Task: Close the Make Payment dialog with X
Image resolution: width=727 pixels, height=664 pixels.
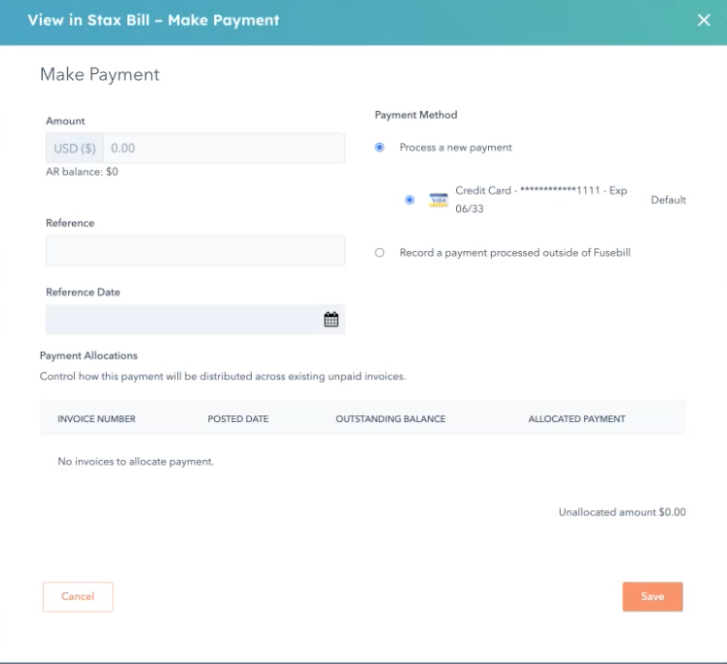Action: (703, 20)
